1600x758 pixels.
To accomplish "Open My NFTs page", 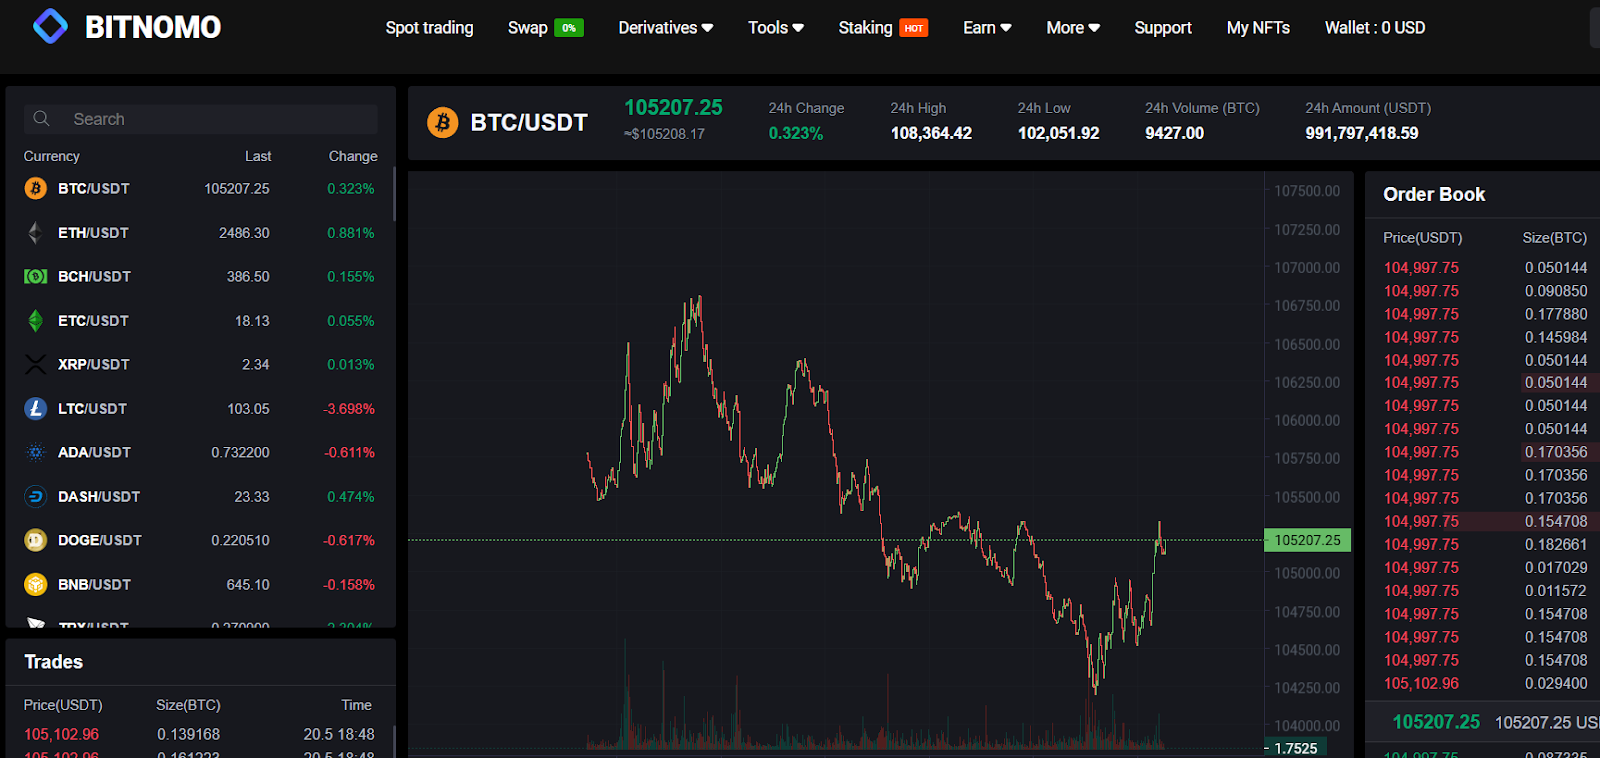I will pyautogui.click(x=1258, y=28).
